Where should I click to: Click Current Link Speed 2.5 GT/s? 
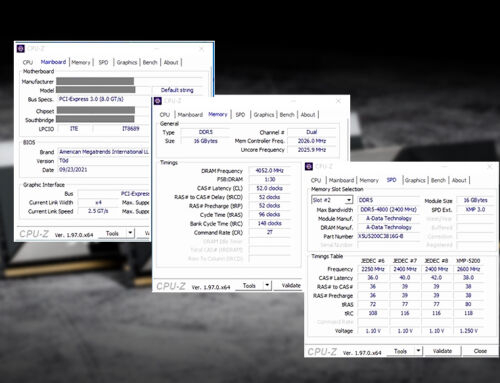point(98,211)
